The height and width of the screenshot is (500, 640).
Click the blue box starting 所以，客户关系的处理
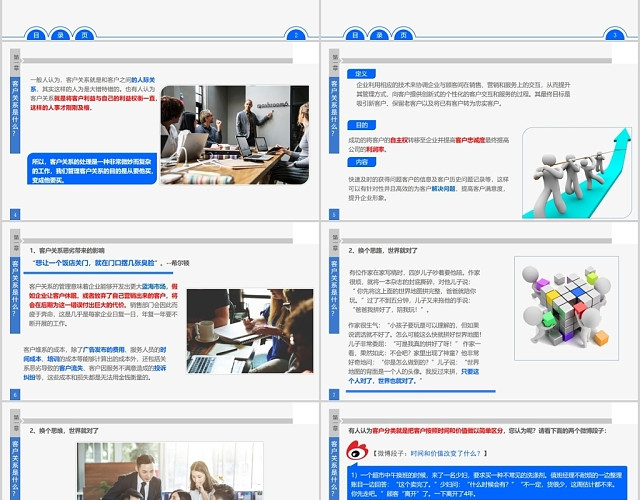coord(92,169)
